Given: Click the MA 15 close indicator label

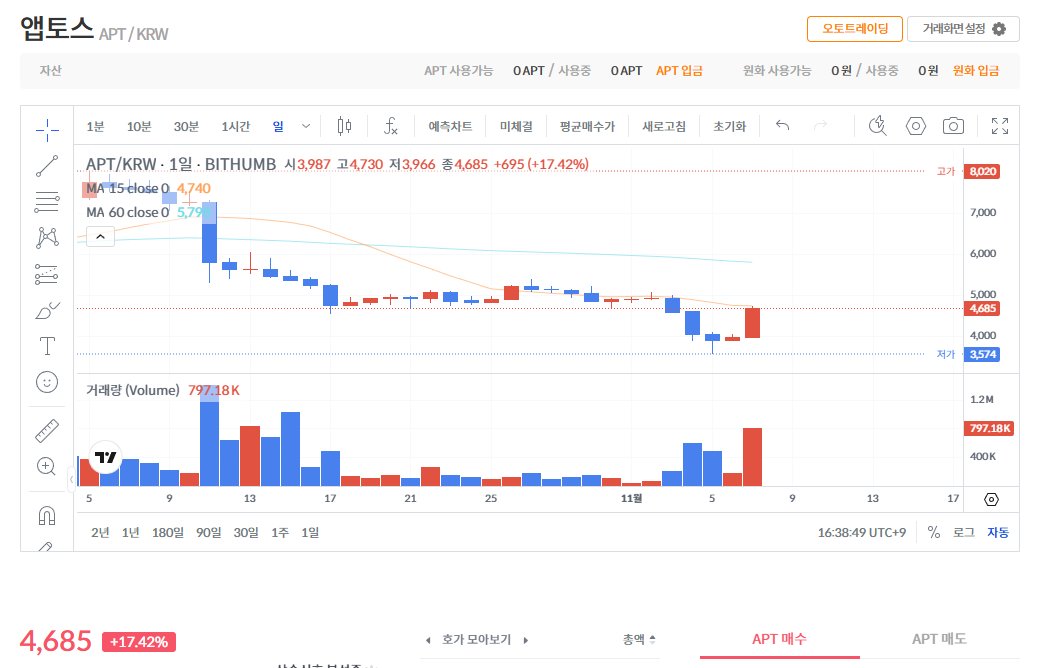Looking at the screenshot, I should point(127,188).
